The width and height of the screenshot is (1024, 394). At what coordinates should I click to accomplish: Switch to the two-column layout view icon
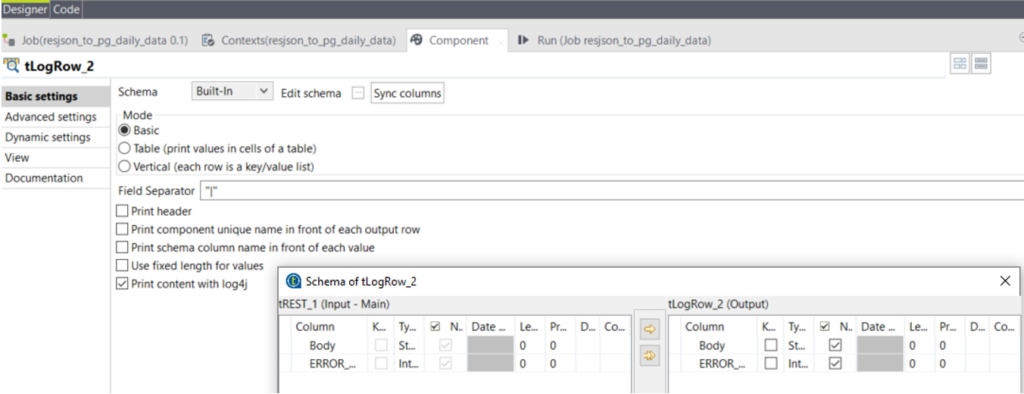point(959,63)
